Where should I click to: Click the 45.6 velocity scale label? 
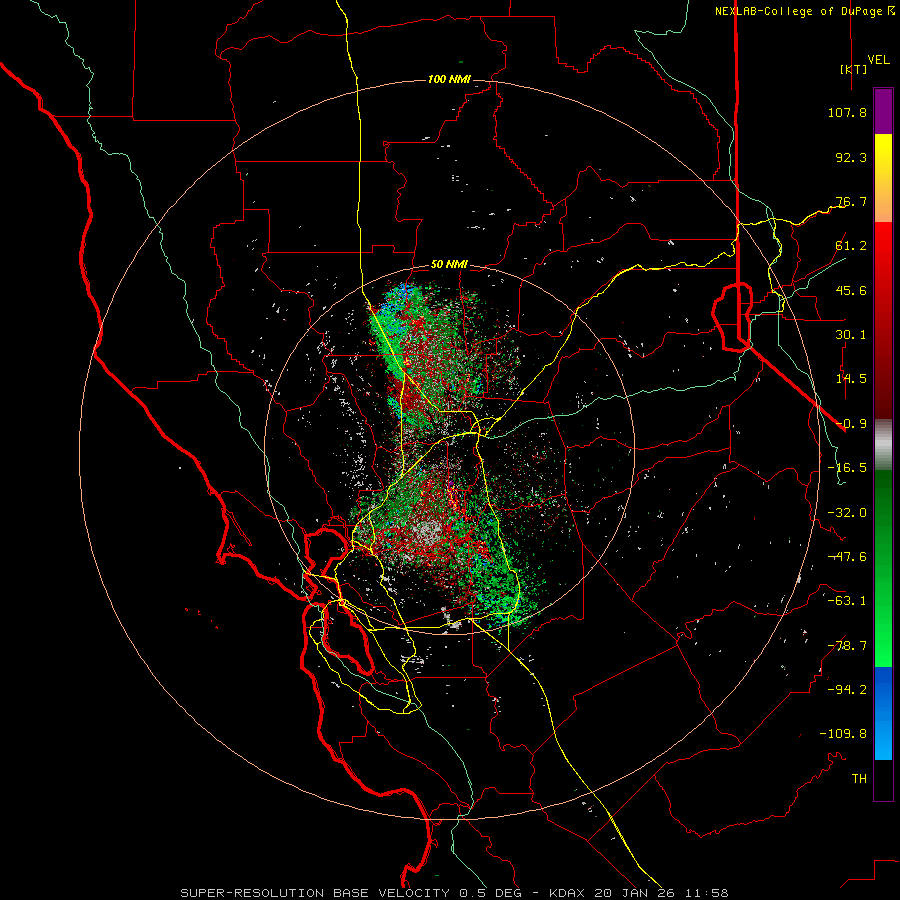point(851,290)
